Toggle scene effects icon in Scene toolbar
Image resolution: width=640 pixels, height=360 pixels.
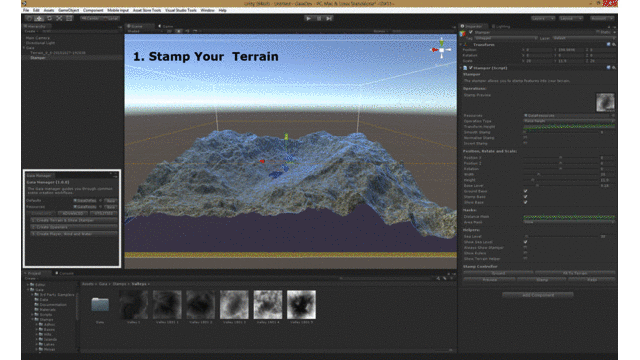point(195,31)
